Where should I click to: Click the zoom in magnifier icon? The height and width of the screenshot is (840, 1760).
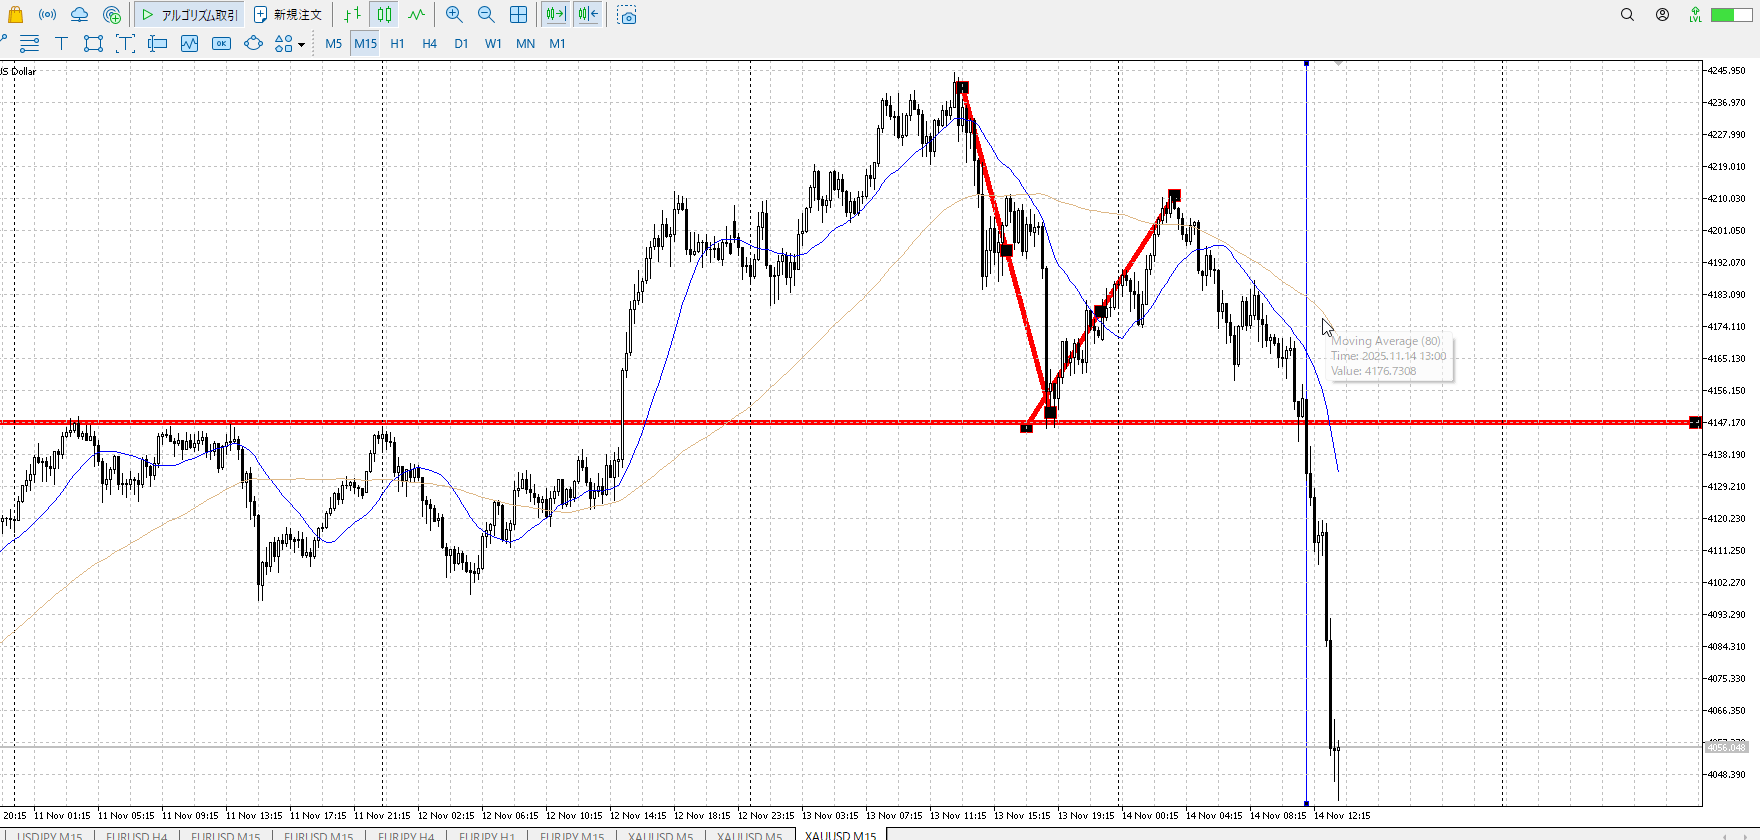pyautogui.click(x=454, y=15)
